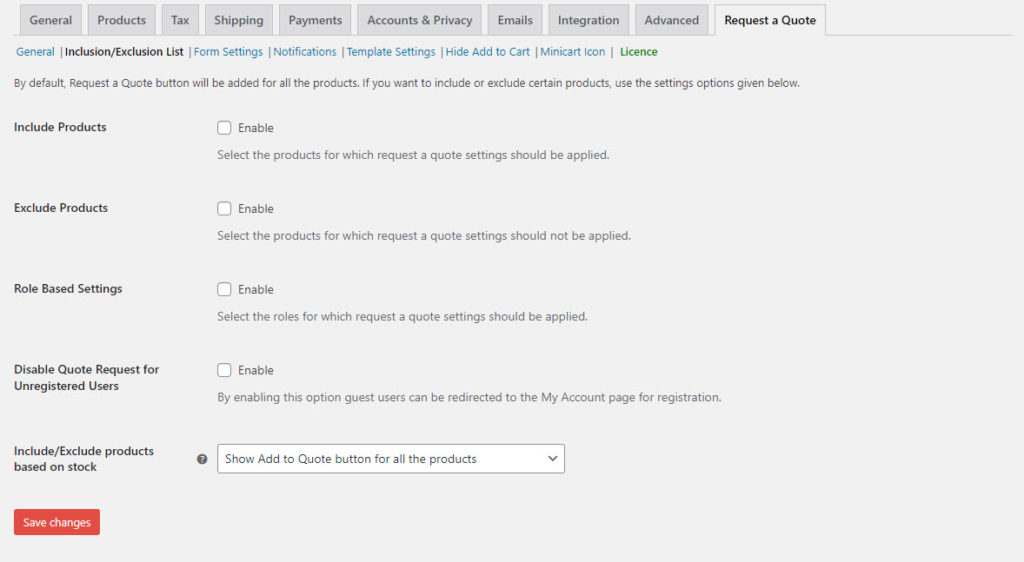Viewport: 1024px width, 562px height.
Task: Go to the Integration tab
Action: (x=588, y=20)
